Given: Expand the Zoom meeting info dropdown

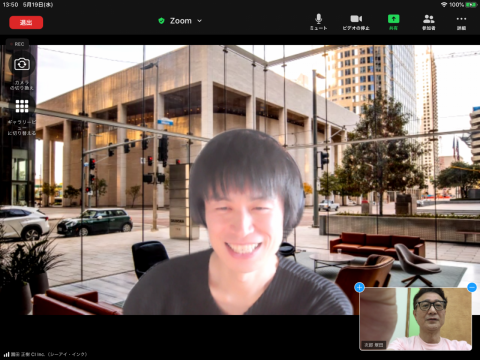Looking at the screenshot, I should pyautogui.click(x=199, y=21).
